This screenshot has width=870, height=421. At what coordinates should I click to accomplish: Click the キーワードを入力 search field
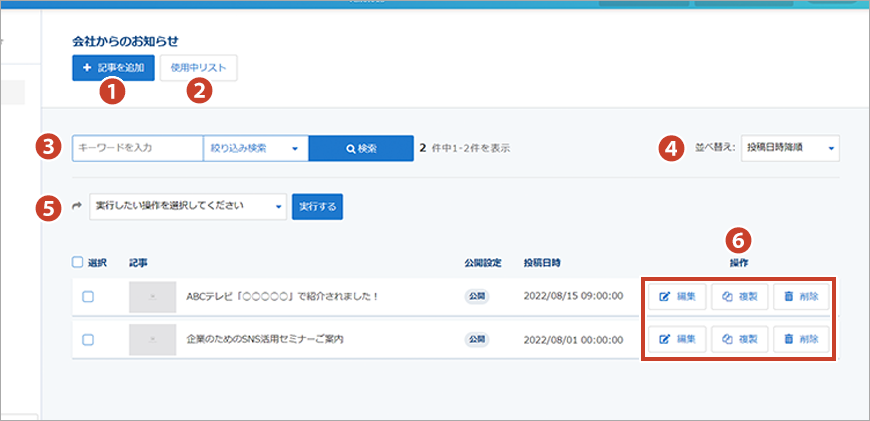pos(137,149)
